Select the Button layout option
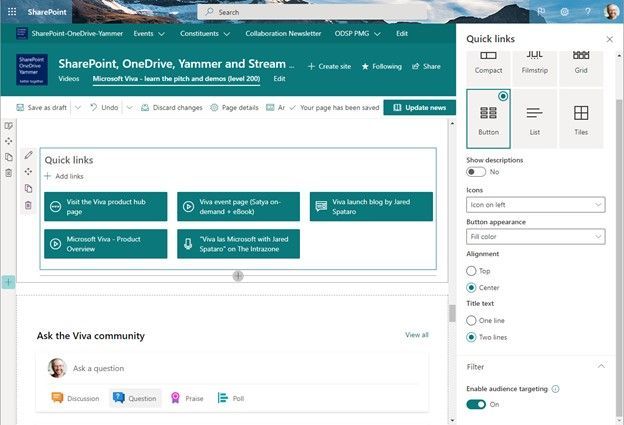The width and height of the screenshot is (624, 425). coord(488,119)
